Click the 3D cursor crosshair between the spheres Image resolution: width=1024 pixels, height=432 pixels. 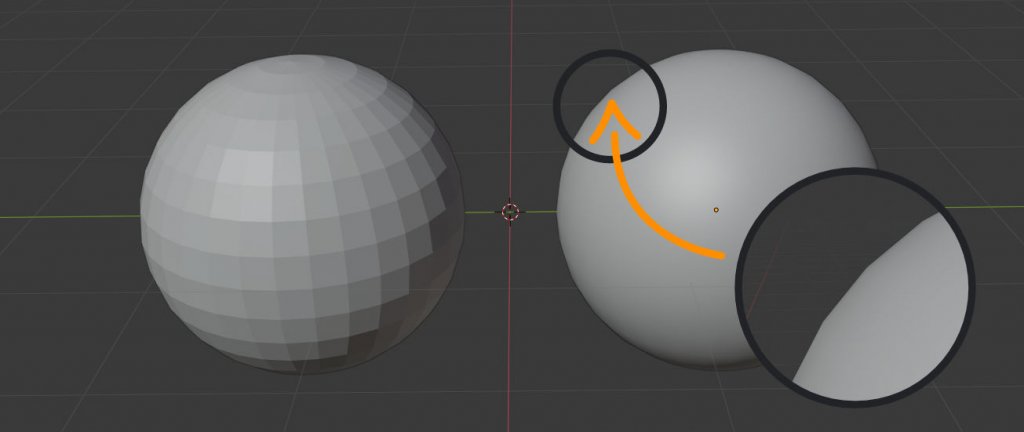[x=511, y=211]
